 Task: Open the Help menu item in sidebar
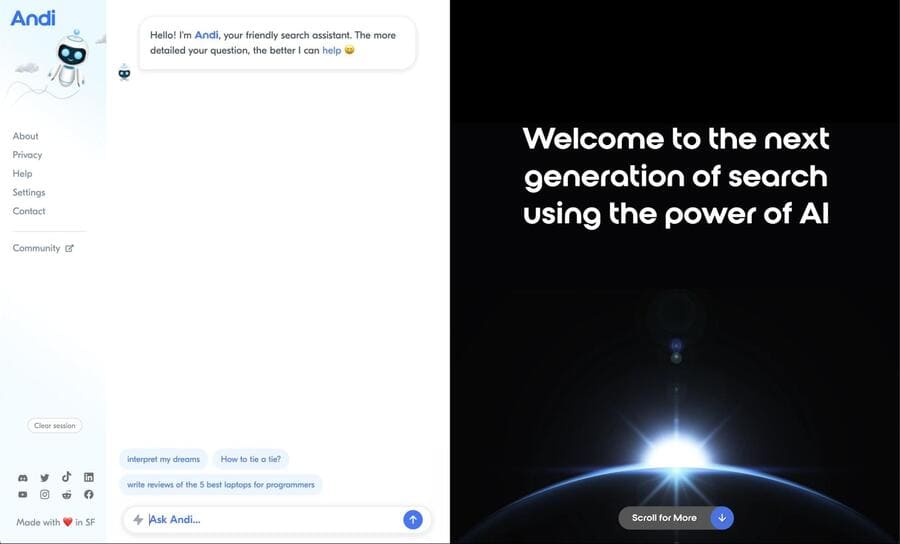[x=22, y=173]
